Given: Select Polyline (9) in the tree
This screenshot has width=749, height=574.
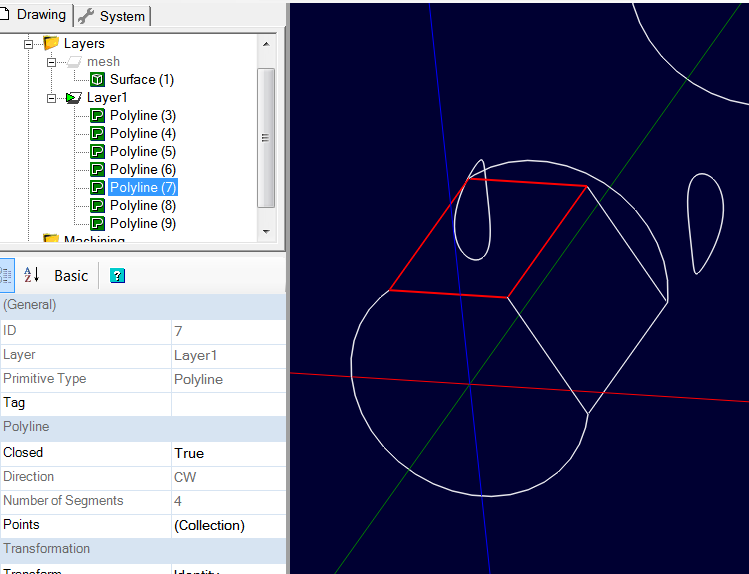Looking at the screenshot, I should (143, 223).
